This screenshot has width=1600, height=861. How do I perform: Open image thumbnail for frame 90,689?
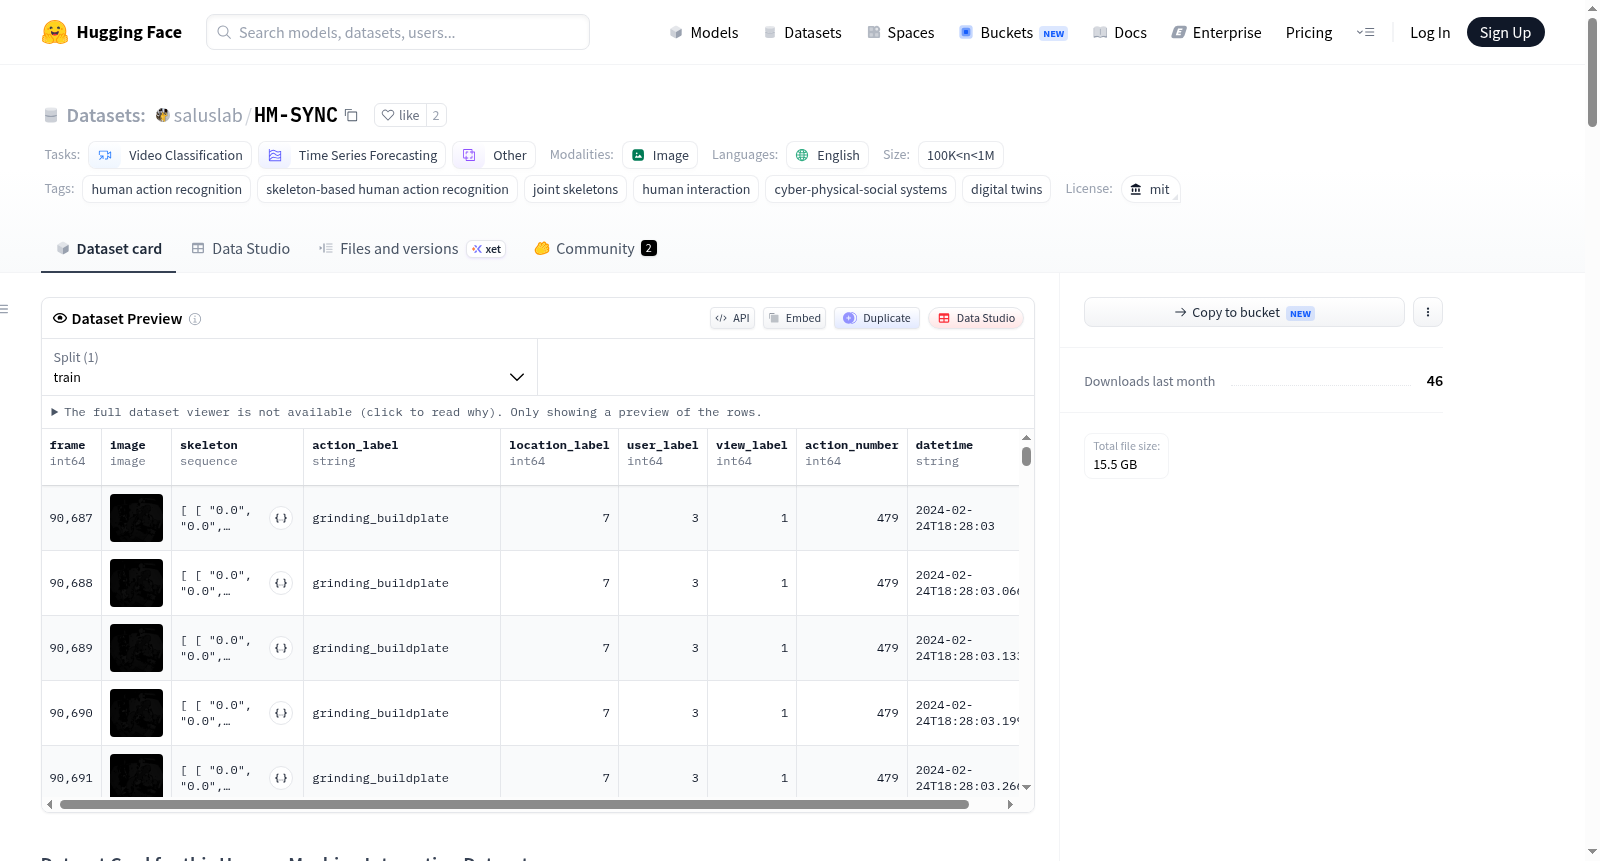pos(136,648)
